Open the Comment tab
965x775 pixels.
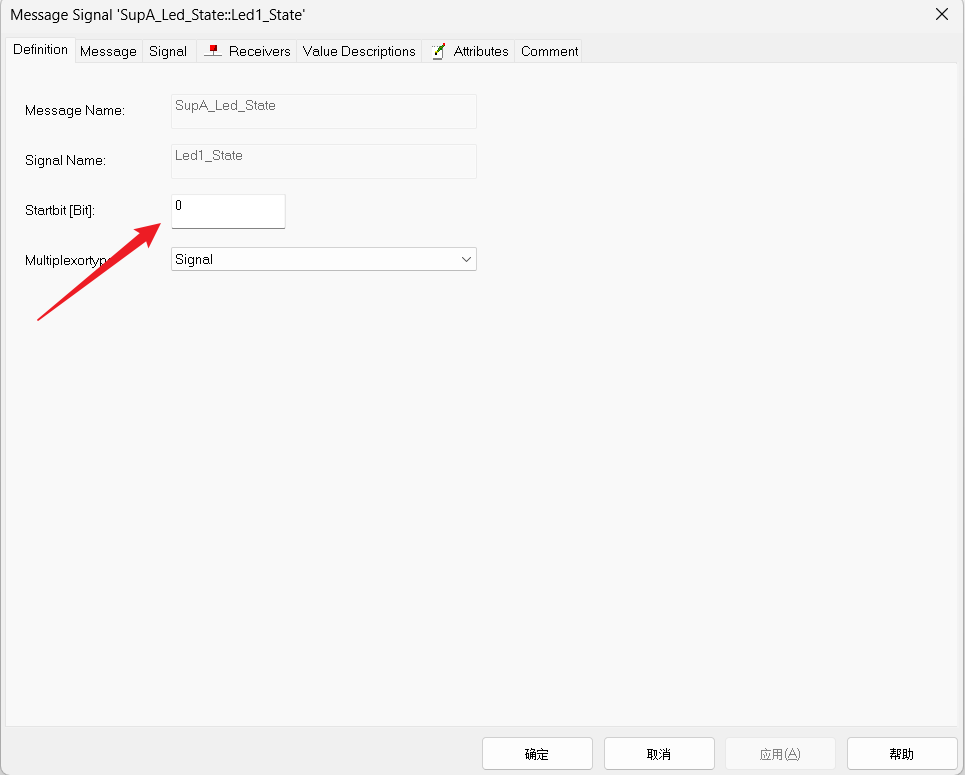549,51
